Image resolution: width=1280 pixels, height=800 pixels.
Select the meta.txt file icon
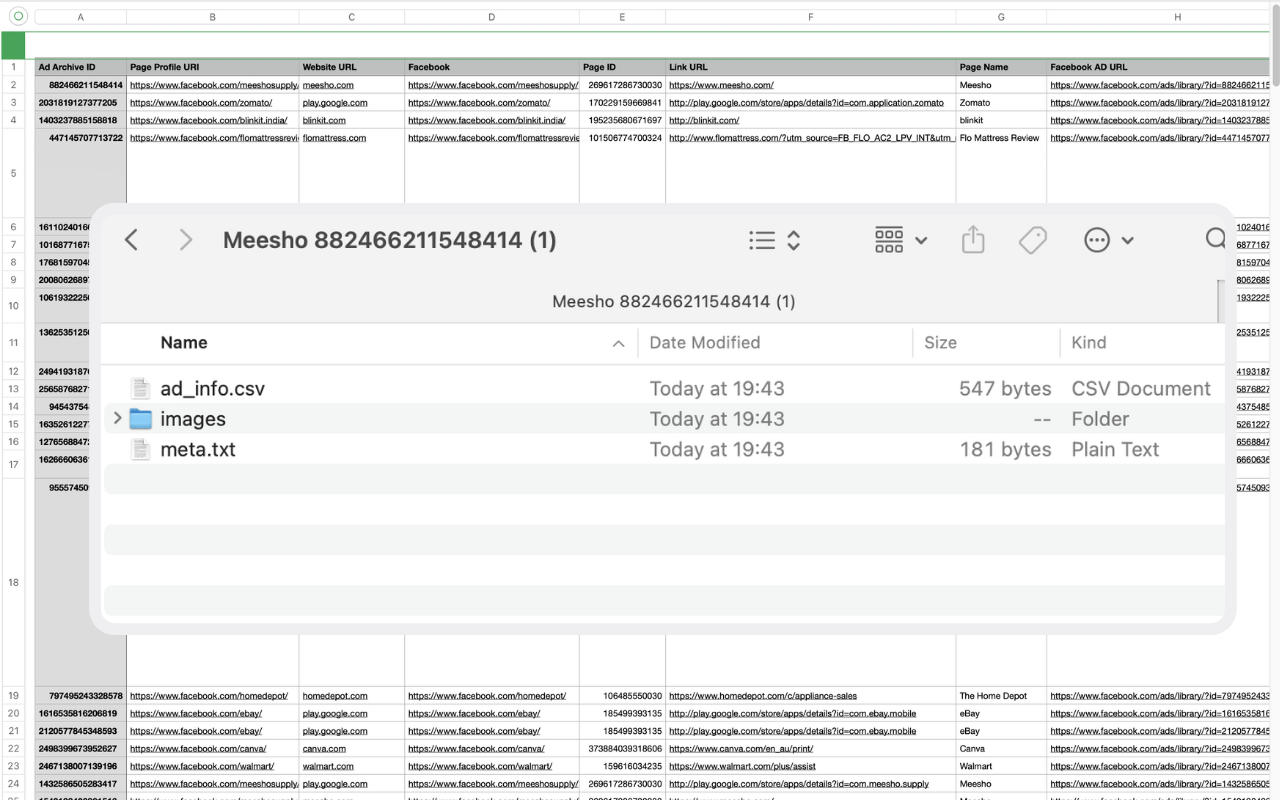tap(140, 449)
